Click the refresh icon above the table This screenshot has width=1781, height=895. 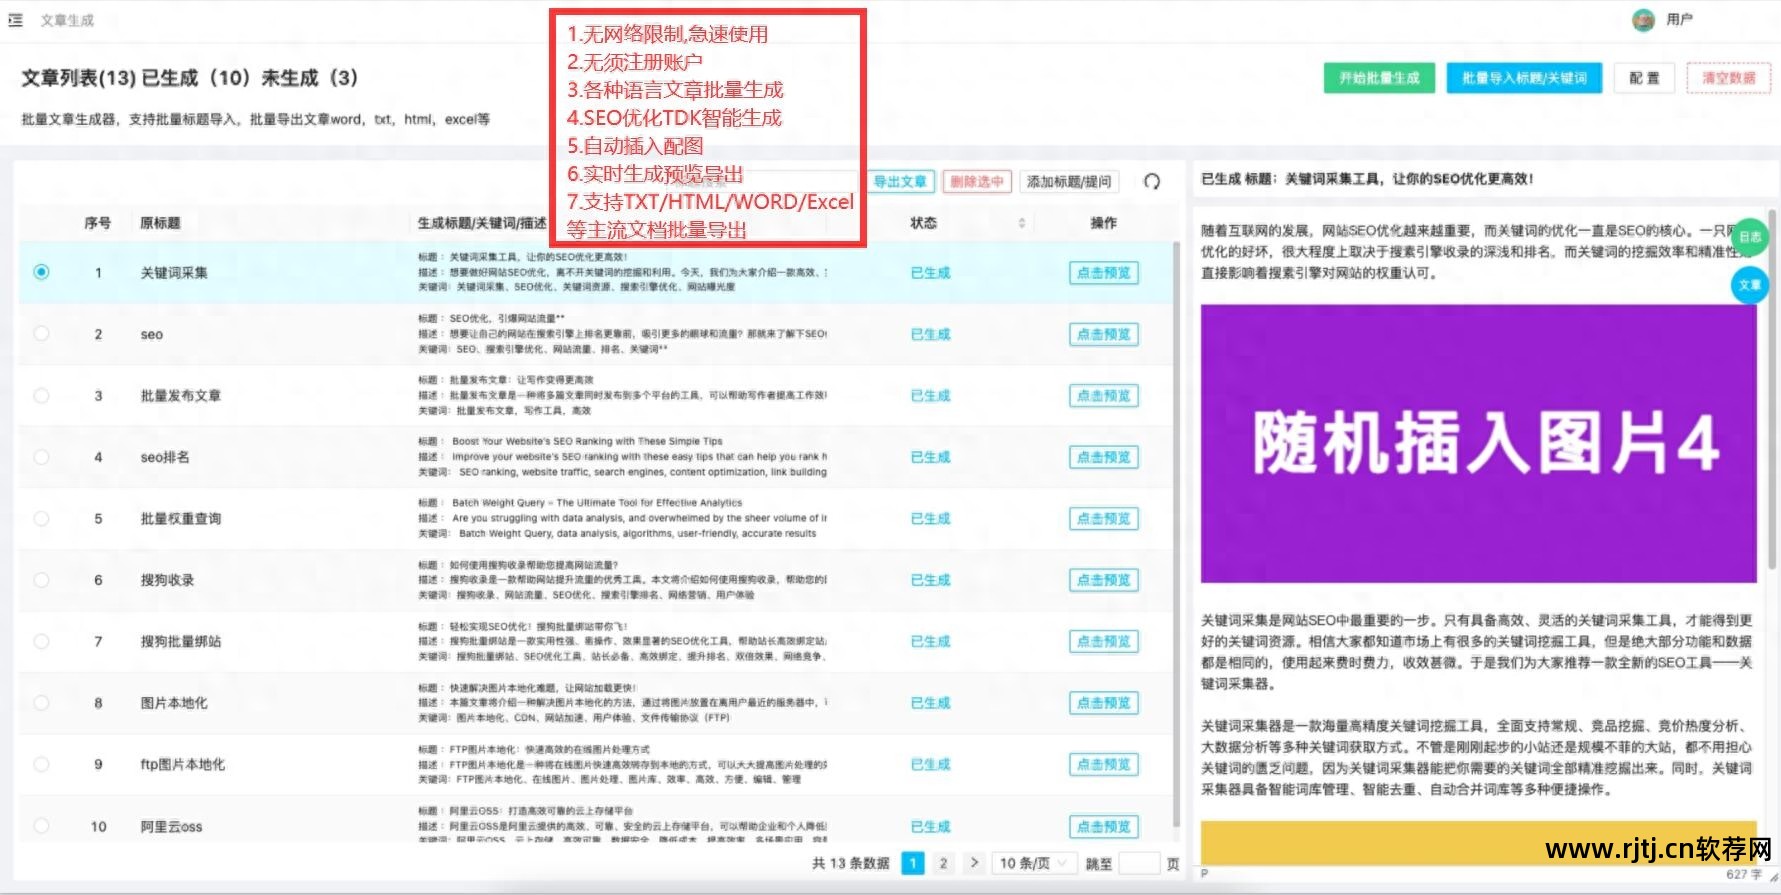pos(1152,181)
